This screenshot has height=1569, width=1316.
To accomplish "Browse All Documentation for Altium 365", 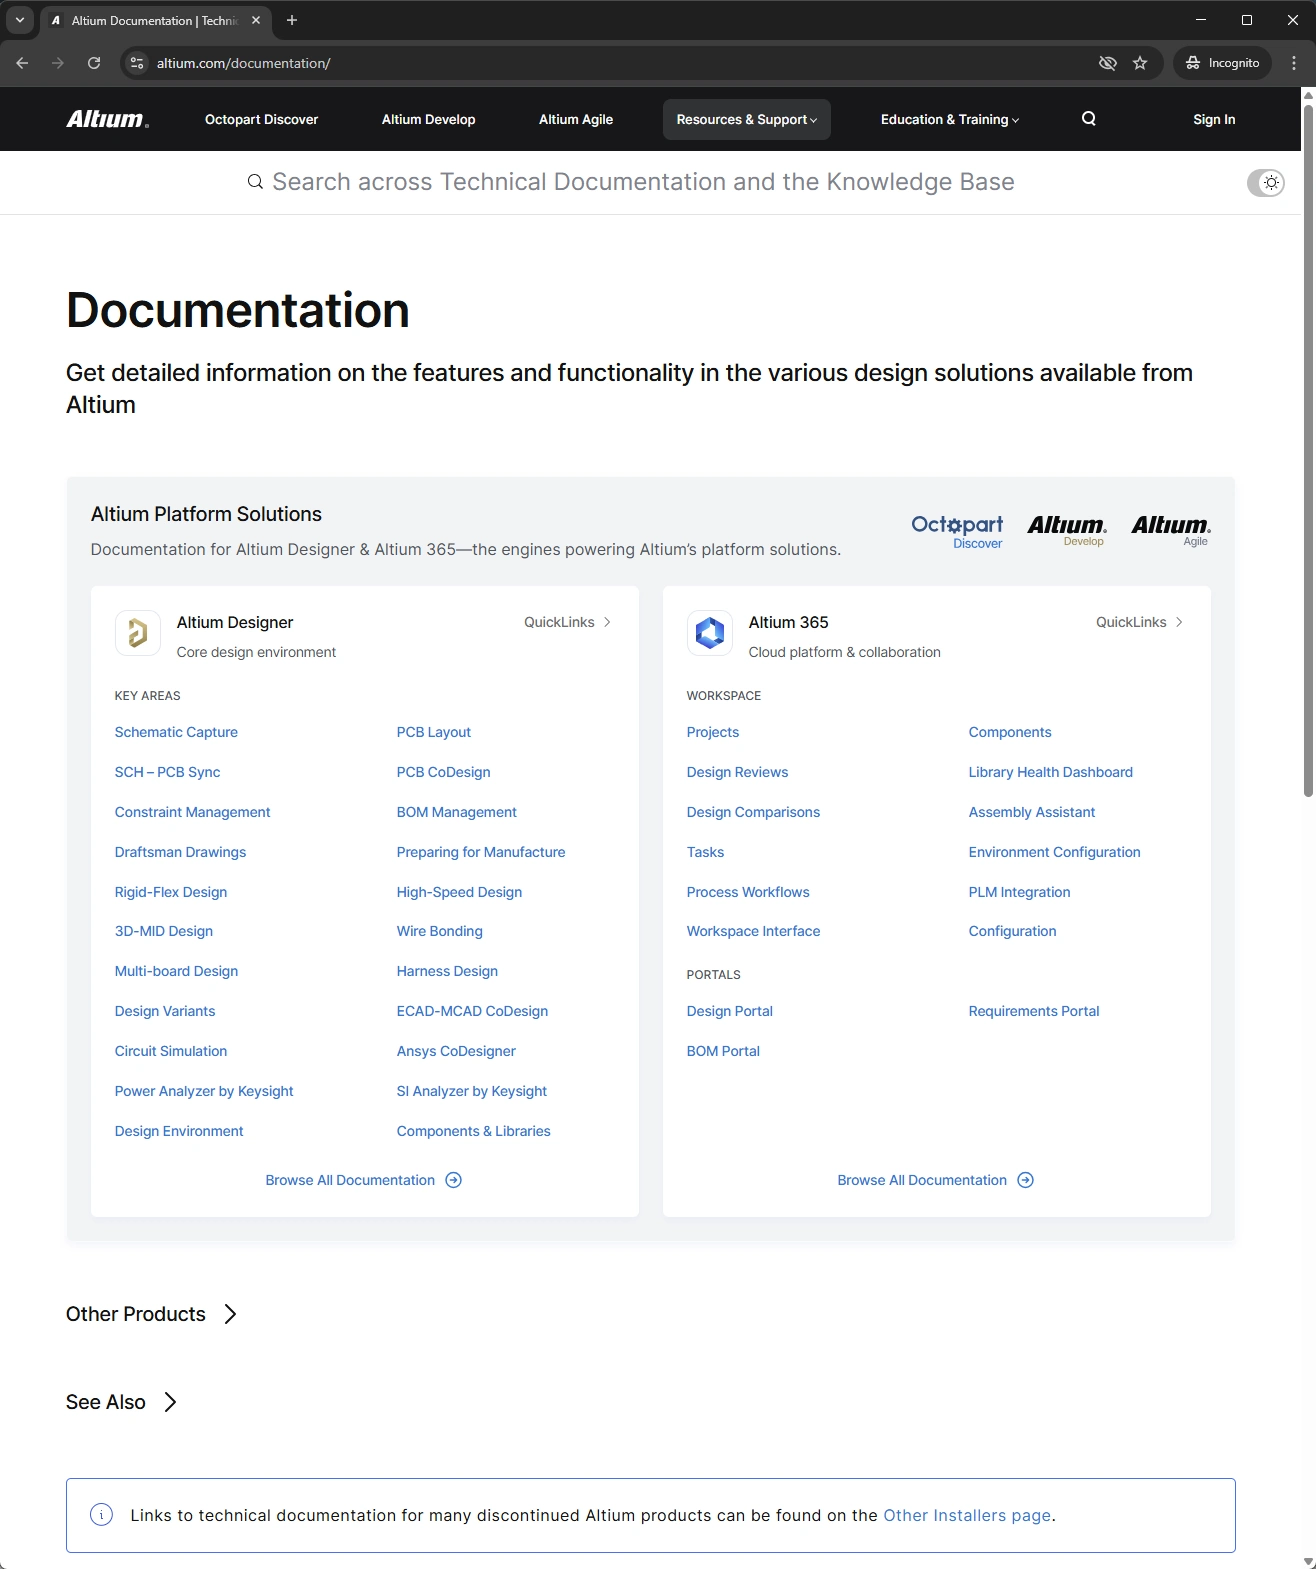I will 935,1180.
